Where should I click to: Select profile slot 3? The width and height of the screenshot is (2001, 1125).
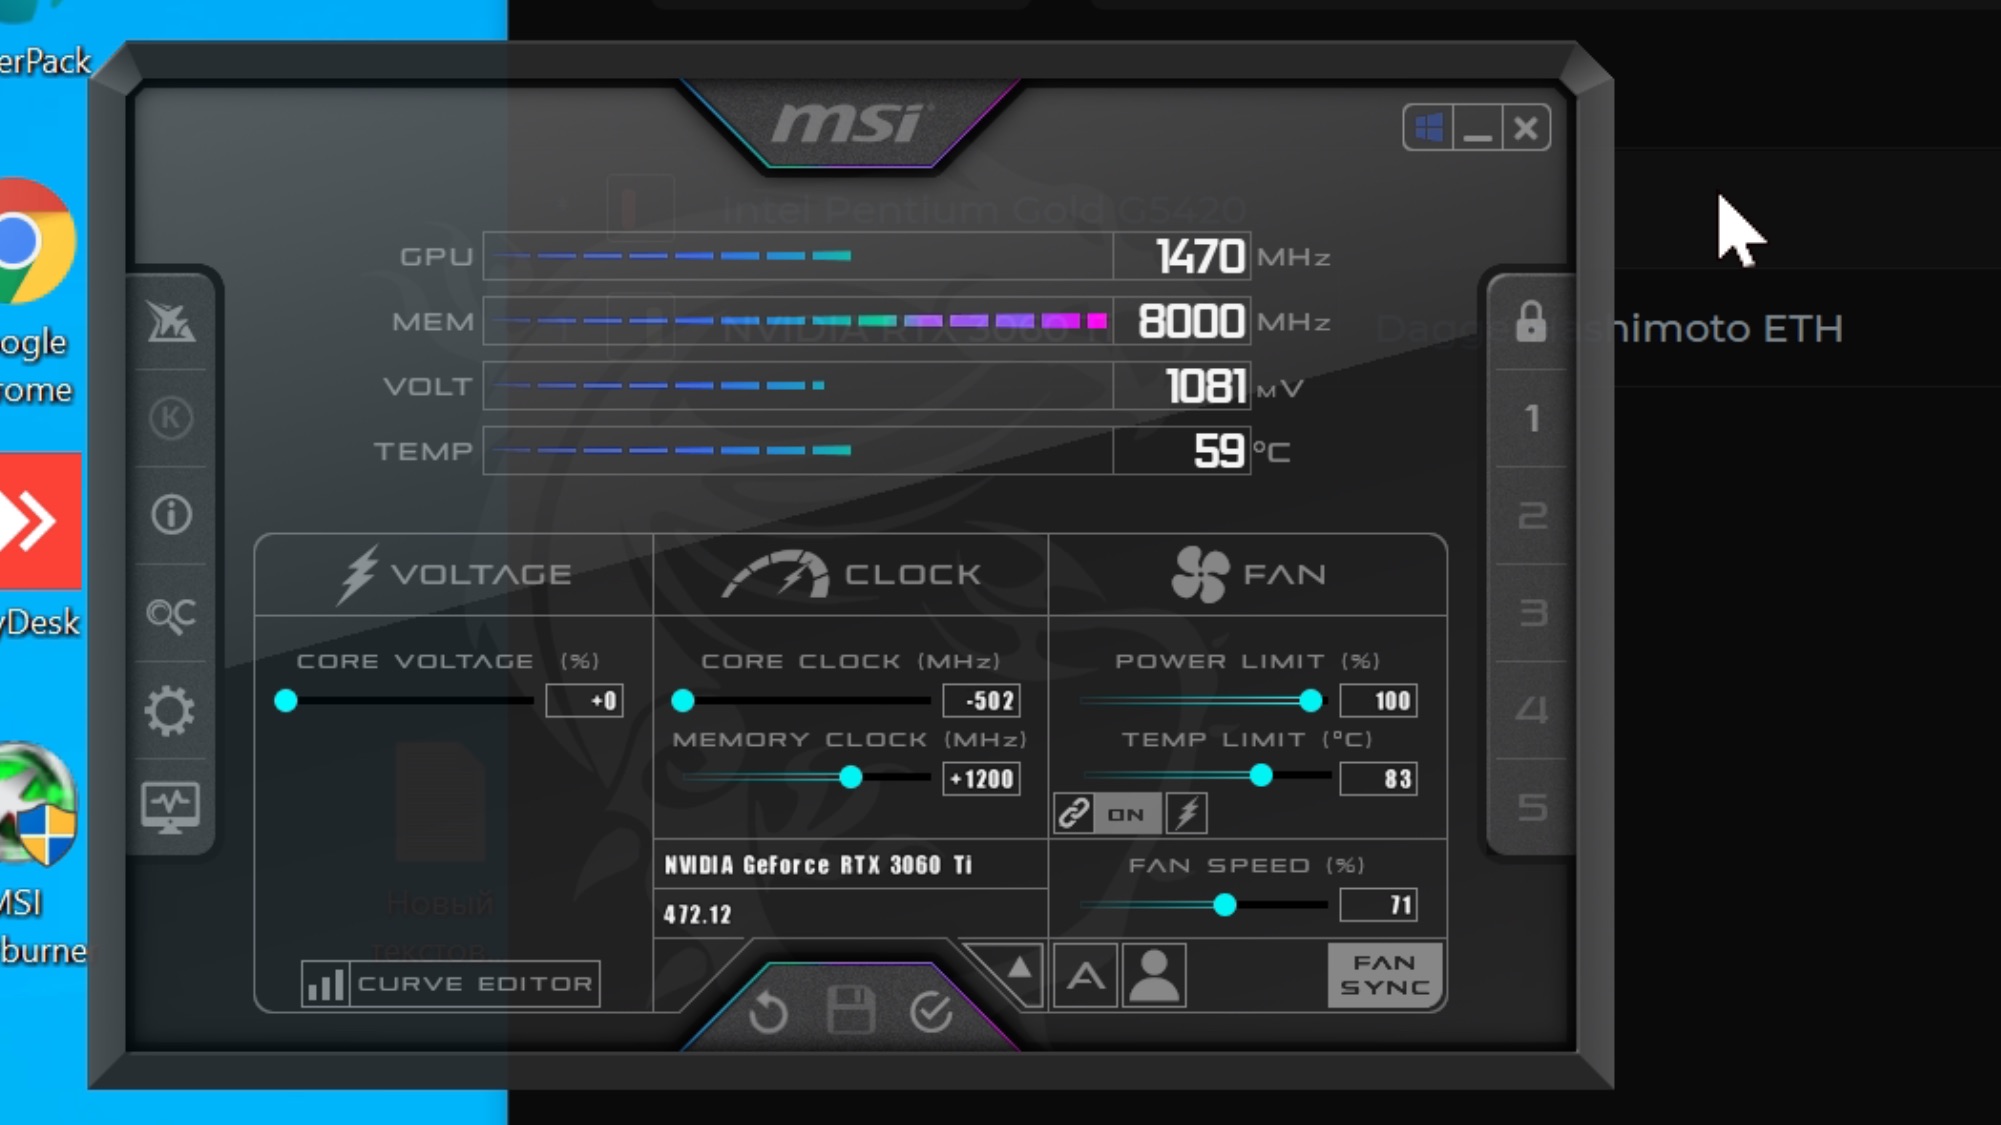click(x=1531, y=612)
